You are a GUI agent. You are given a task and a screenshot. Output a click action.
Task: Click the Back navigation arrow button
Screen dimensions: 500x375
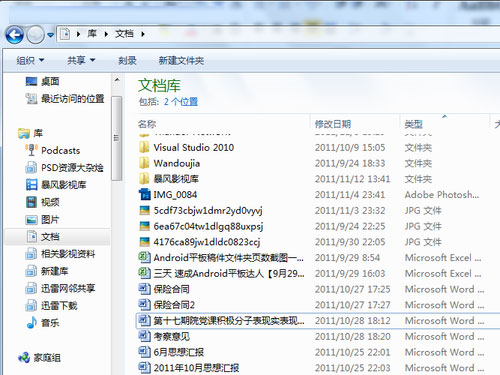[14, 35]
